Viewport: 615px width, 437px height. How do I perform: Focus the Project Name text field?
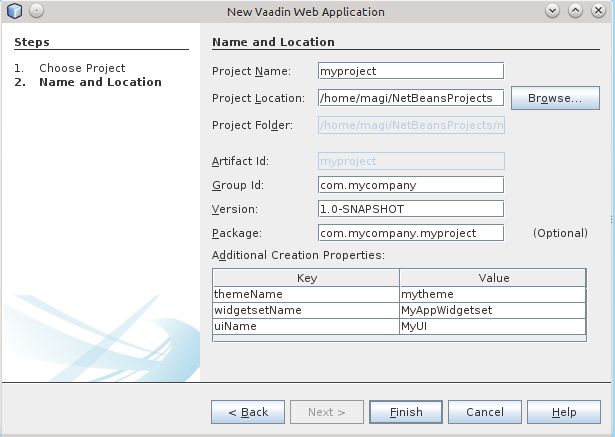[x=411, y=71]
